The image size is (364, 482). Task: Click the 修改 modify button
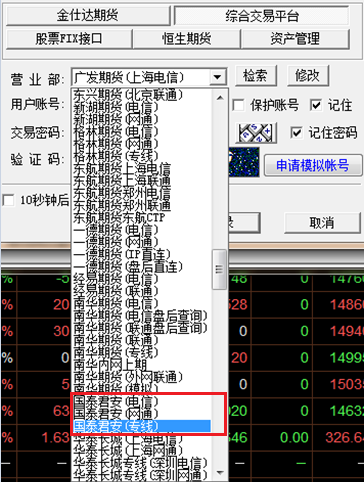pos(308,75)
